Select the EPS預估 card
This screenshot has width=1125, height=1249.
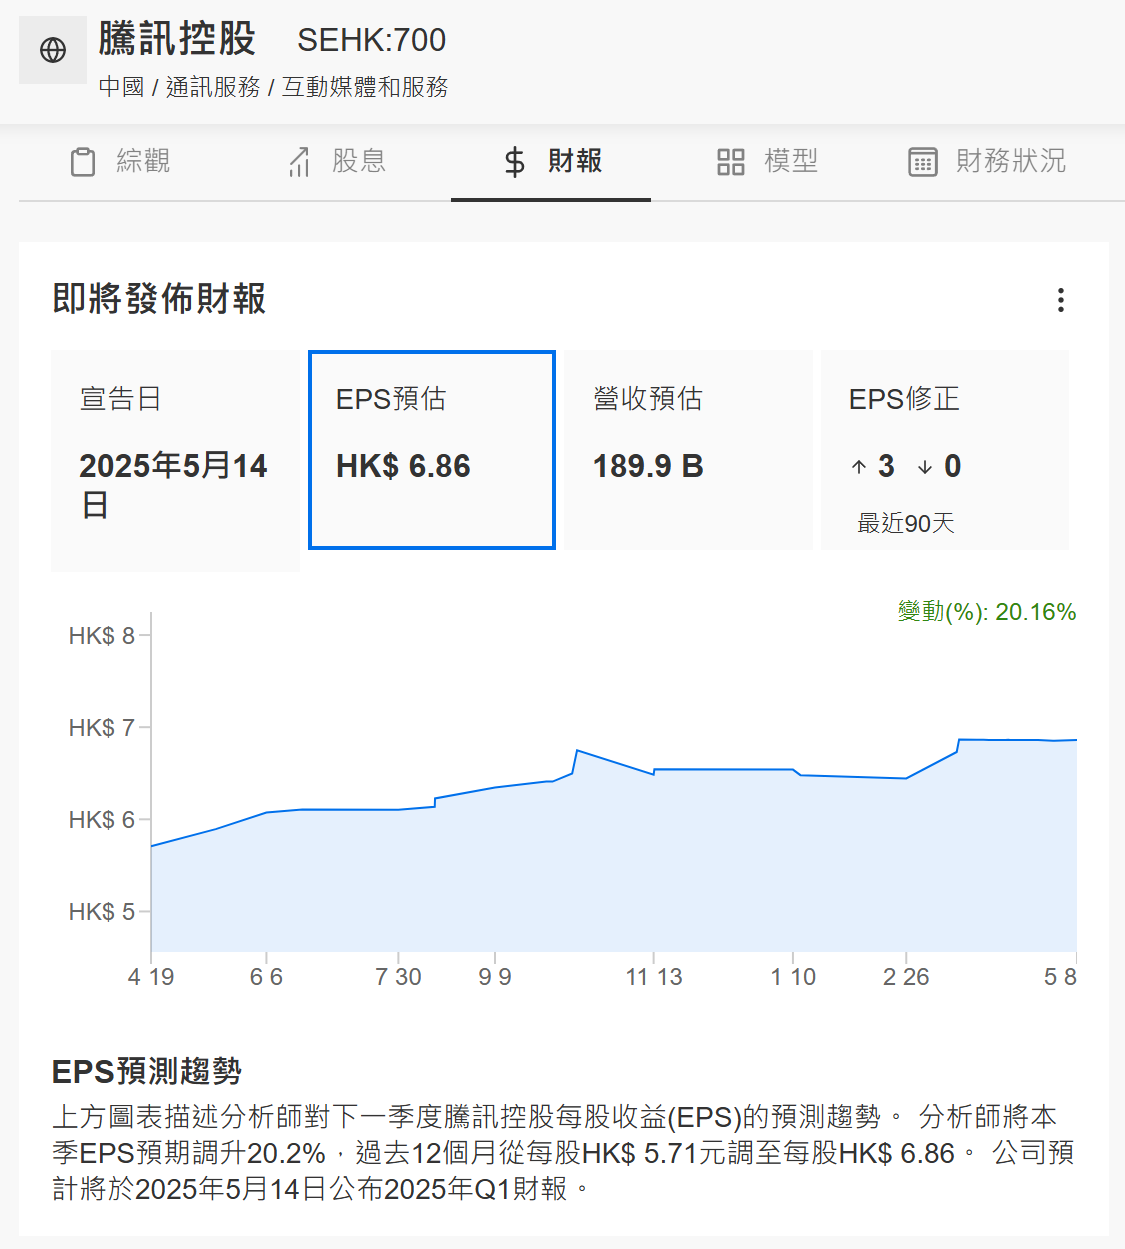[432, 450]
